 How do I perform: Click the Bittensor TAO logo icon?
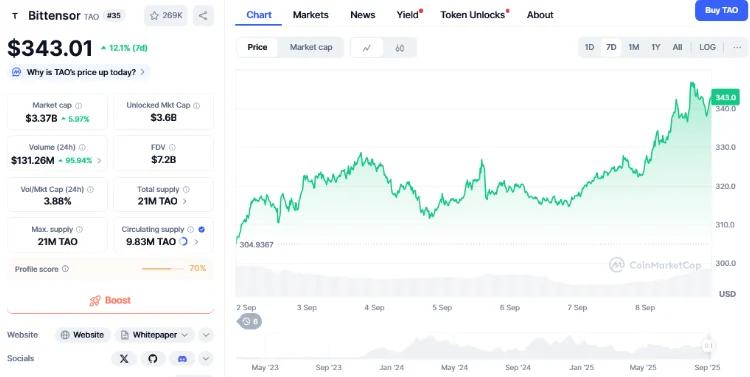[15, 16]
